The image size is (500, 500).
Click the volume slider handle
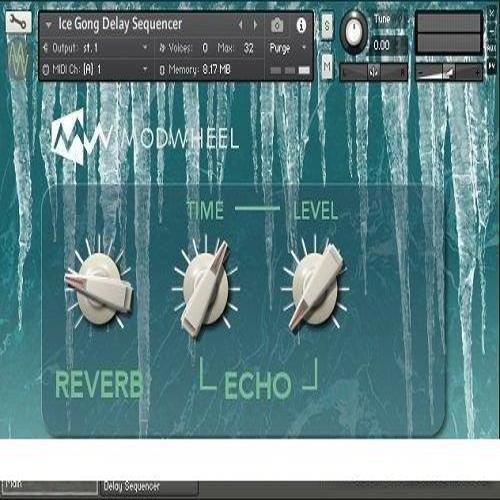tap(448, 72)
